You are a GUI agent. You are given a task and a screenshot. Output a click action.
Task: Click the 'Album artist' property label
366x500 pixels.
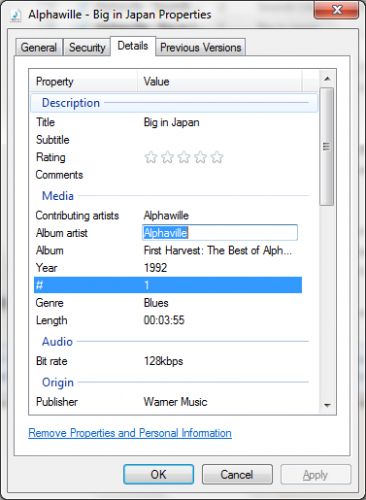[x=62, y=233]
